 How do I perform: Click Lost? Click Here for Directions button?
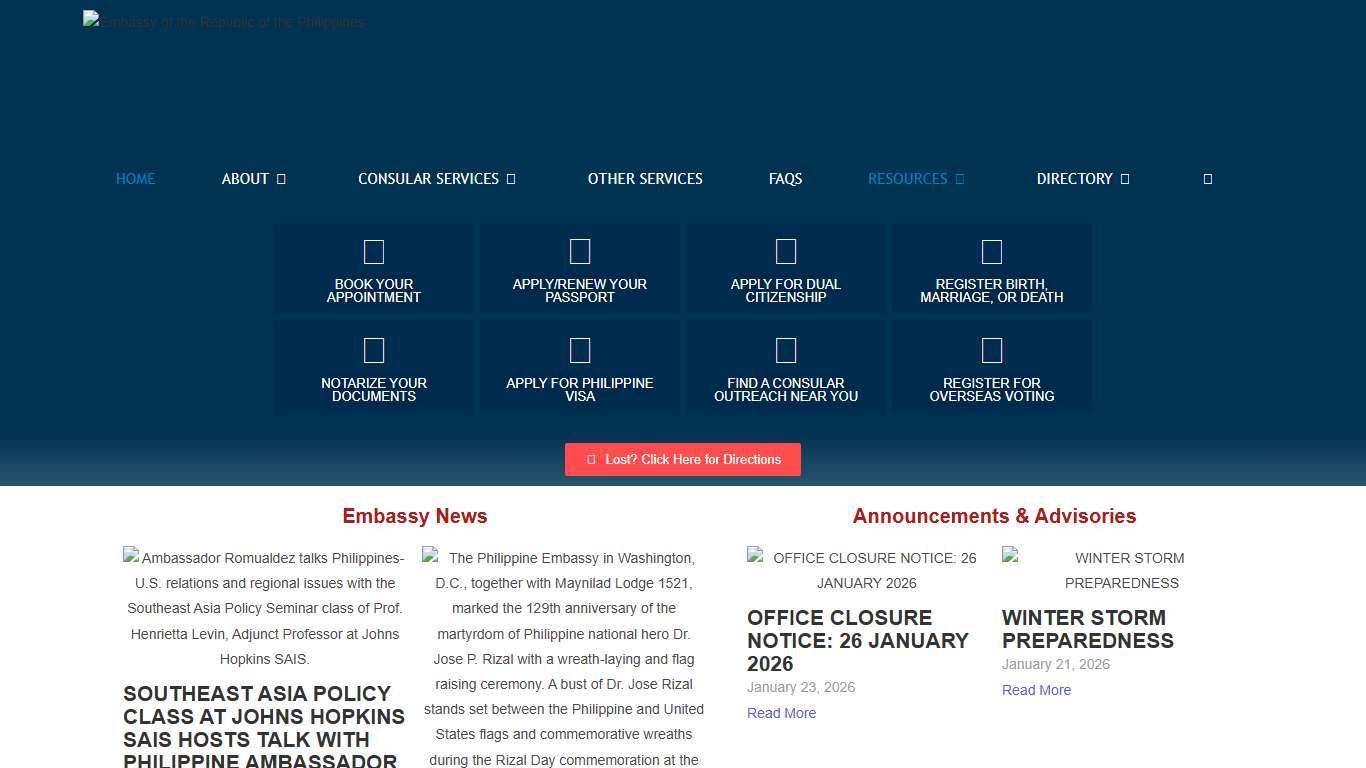683,460
